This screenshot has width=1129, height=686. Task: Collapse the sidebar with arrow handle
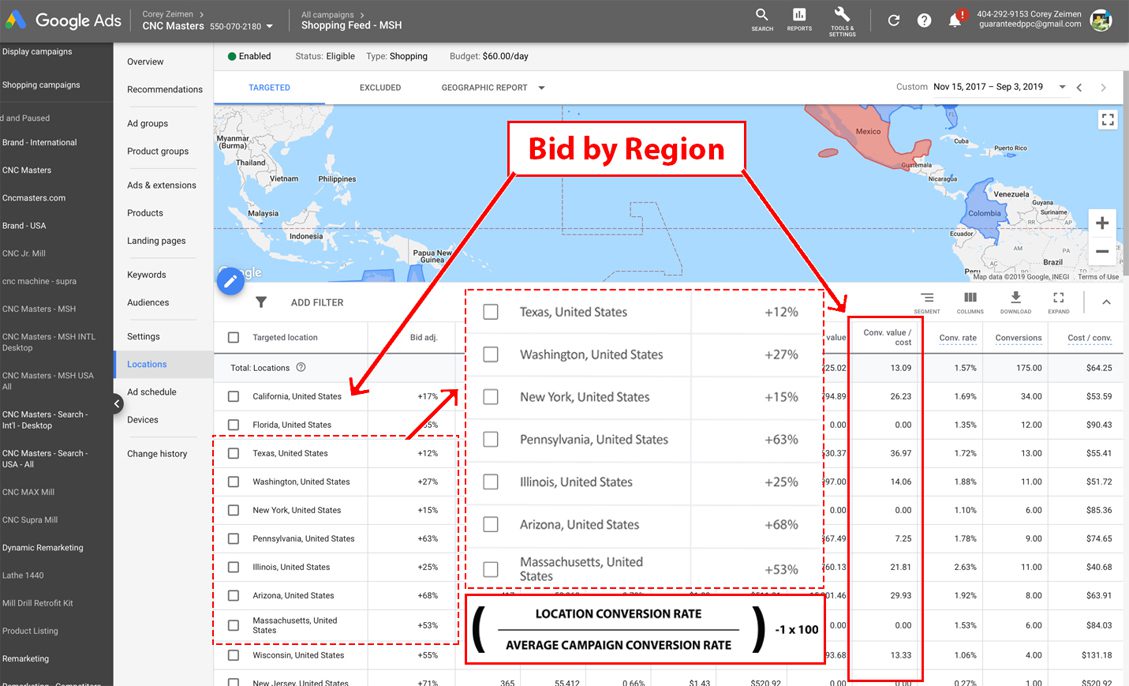(x=117, y=404)
